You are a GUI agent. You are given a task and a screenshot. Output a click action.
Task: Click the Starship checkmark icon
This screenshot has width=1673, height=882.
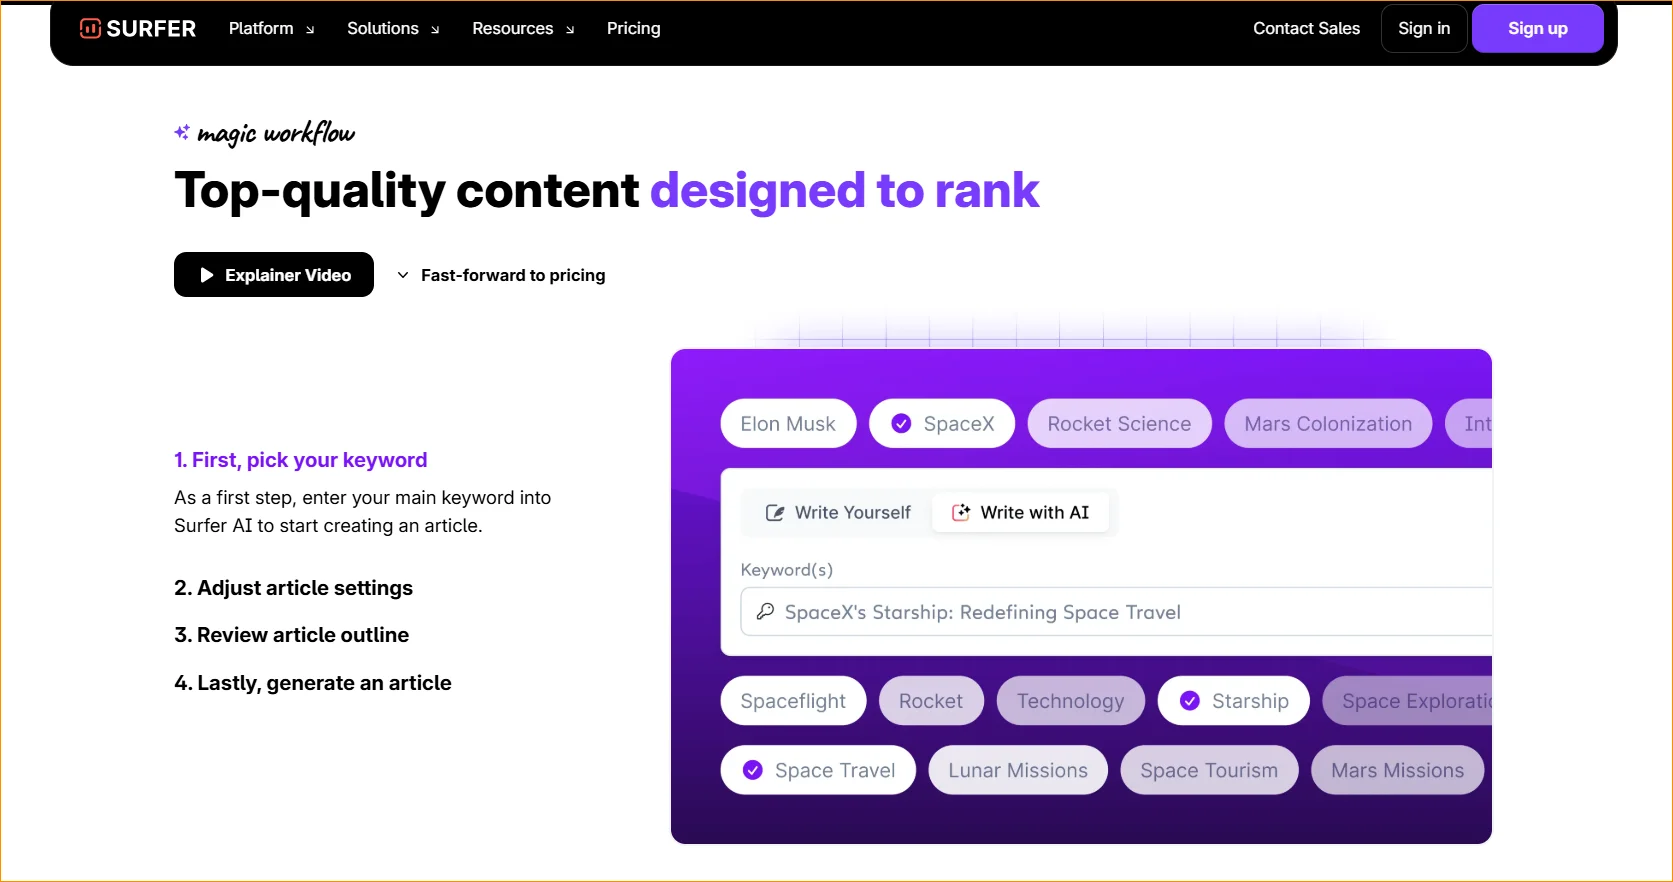[x=1190, y=701]
